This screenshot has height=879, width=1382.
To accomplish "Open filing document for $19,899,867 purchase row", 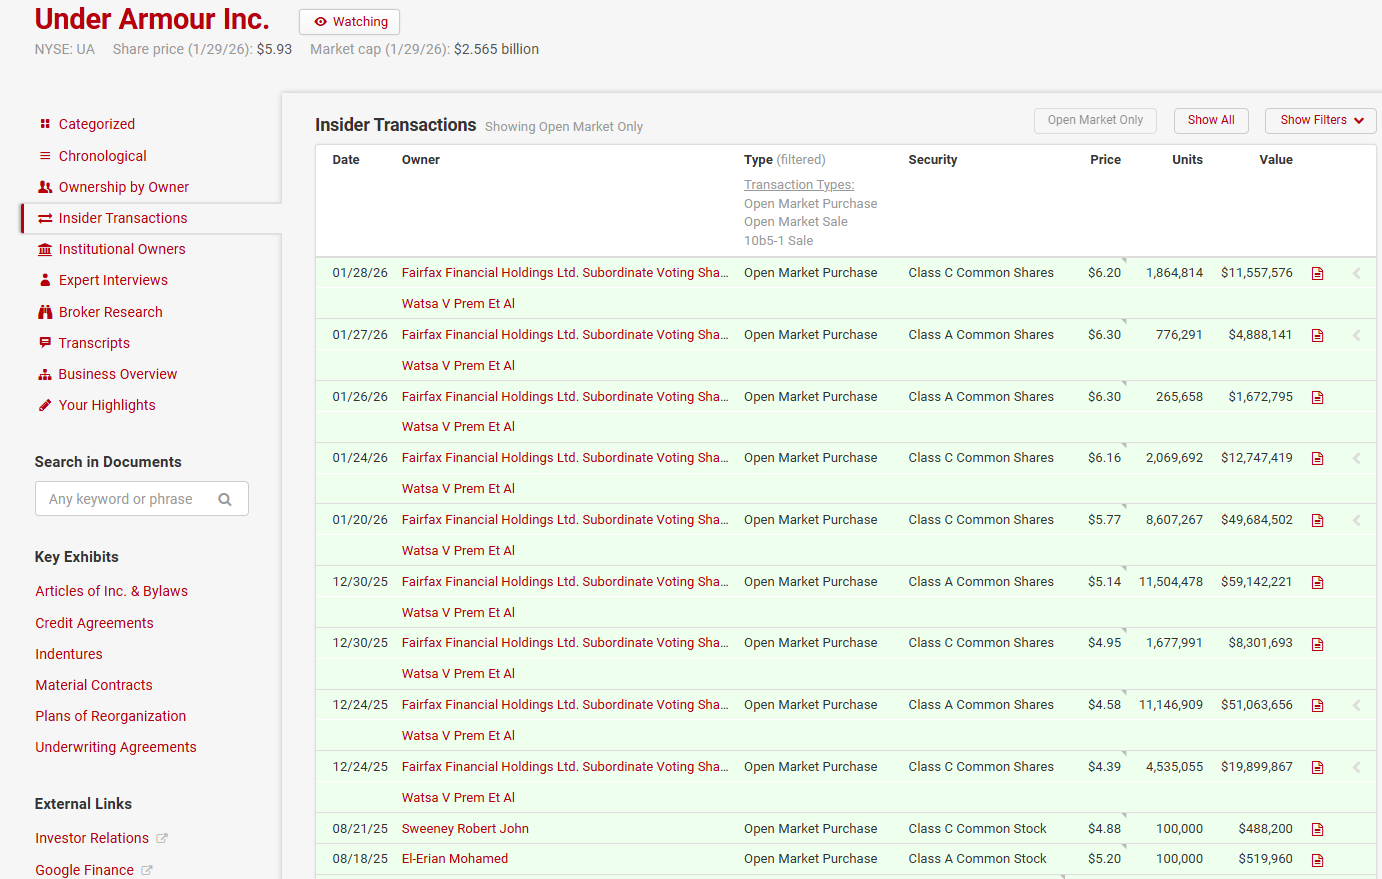I will pos(1317,767).
